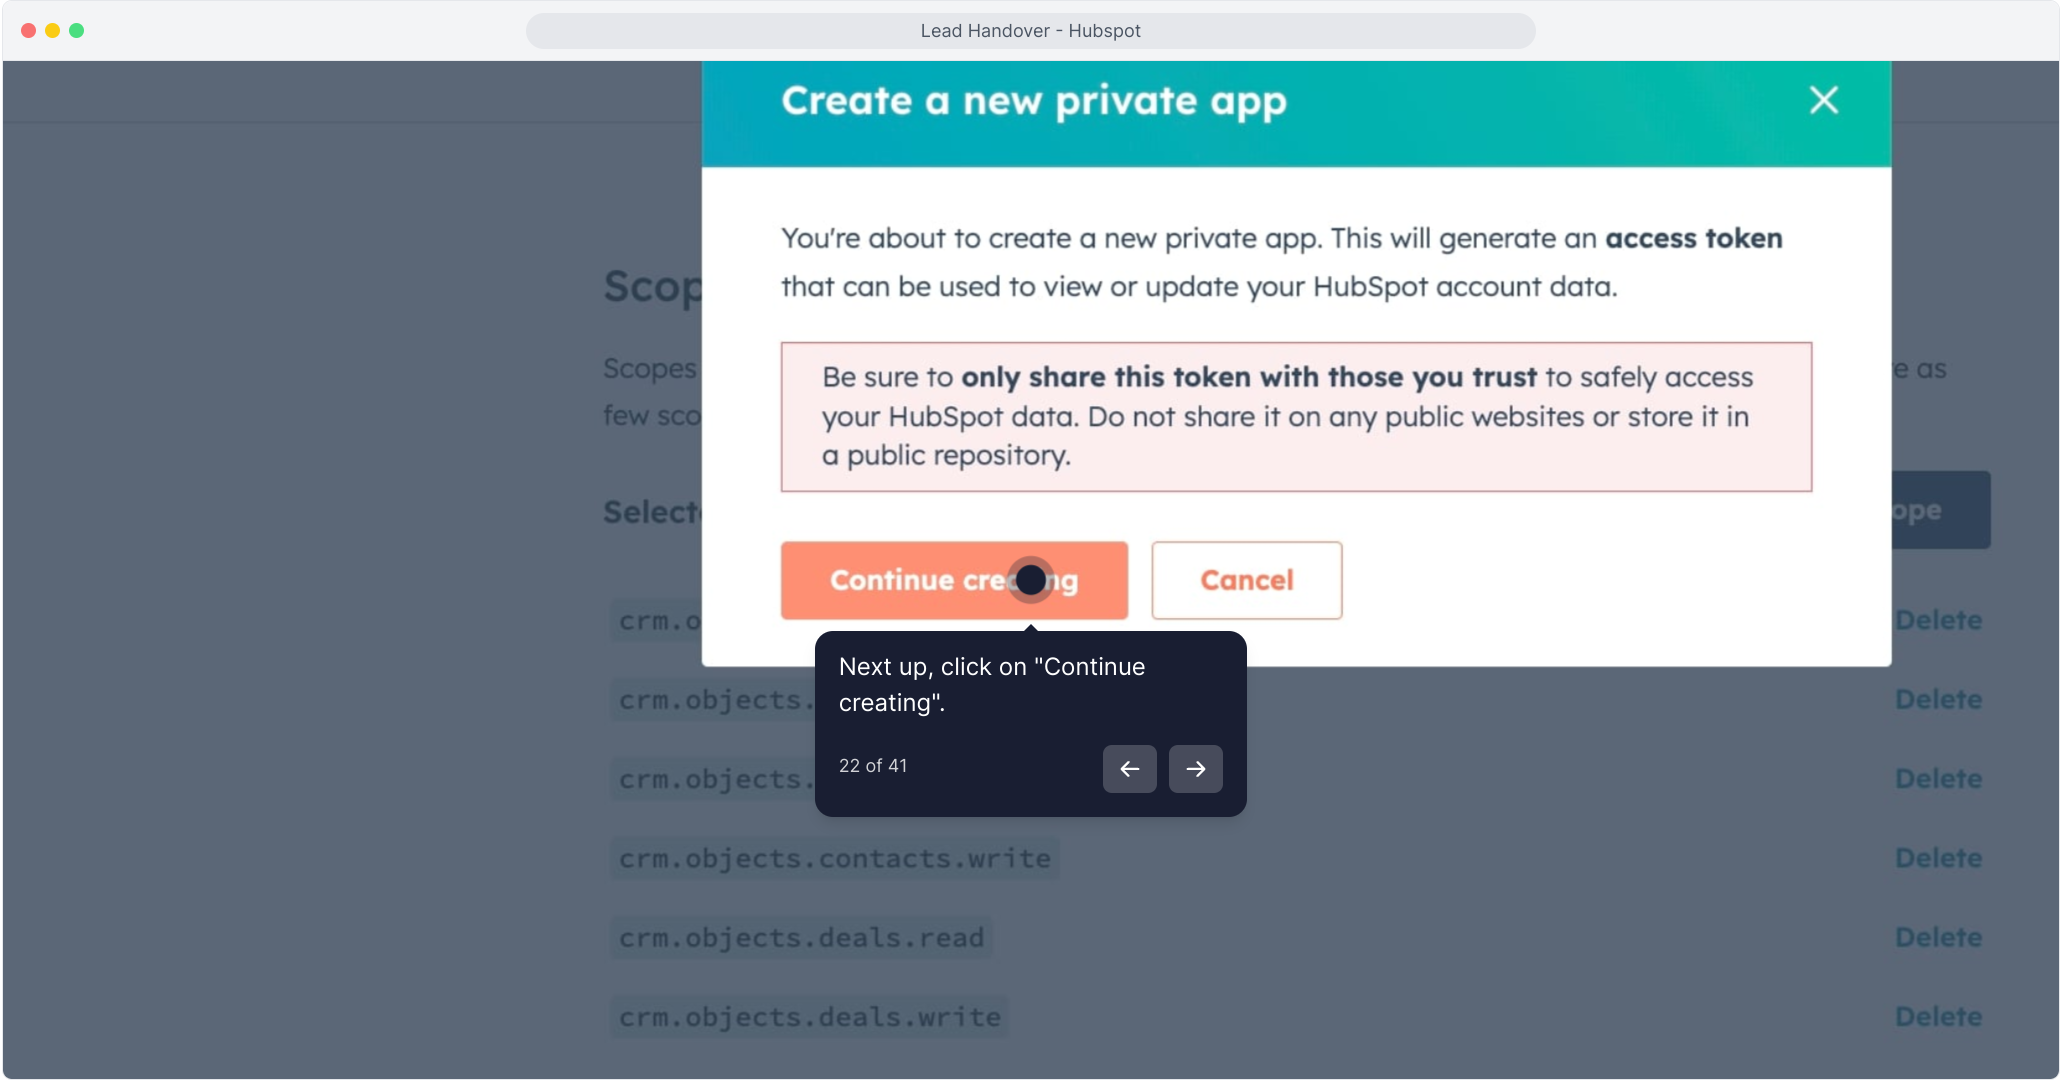Screen dimensions: 2062x1080
Task: Click the red macOS close window dot
Action: pos(28,31)
